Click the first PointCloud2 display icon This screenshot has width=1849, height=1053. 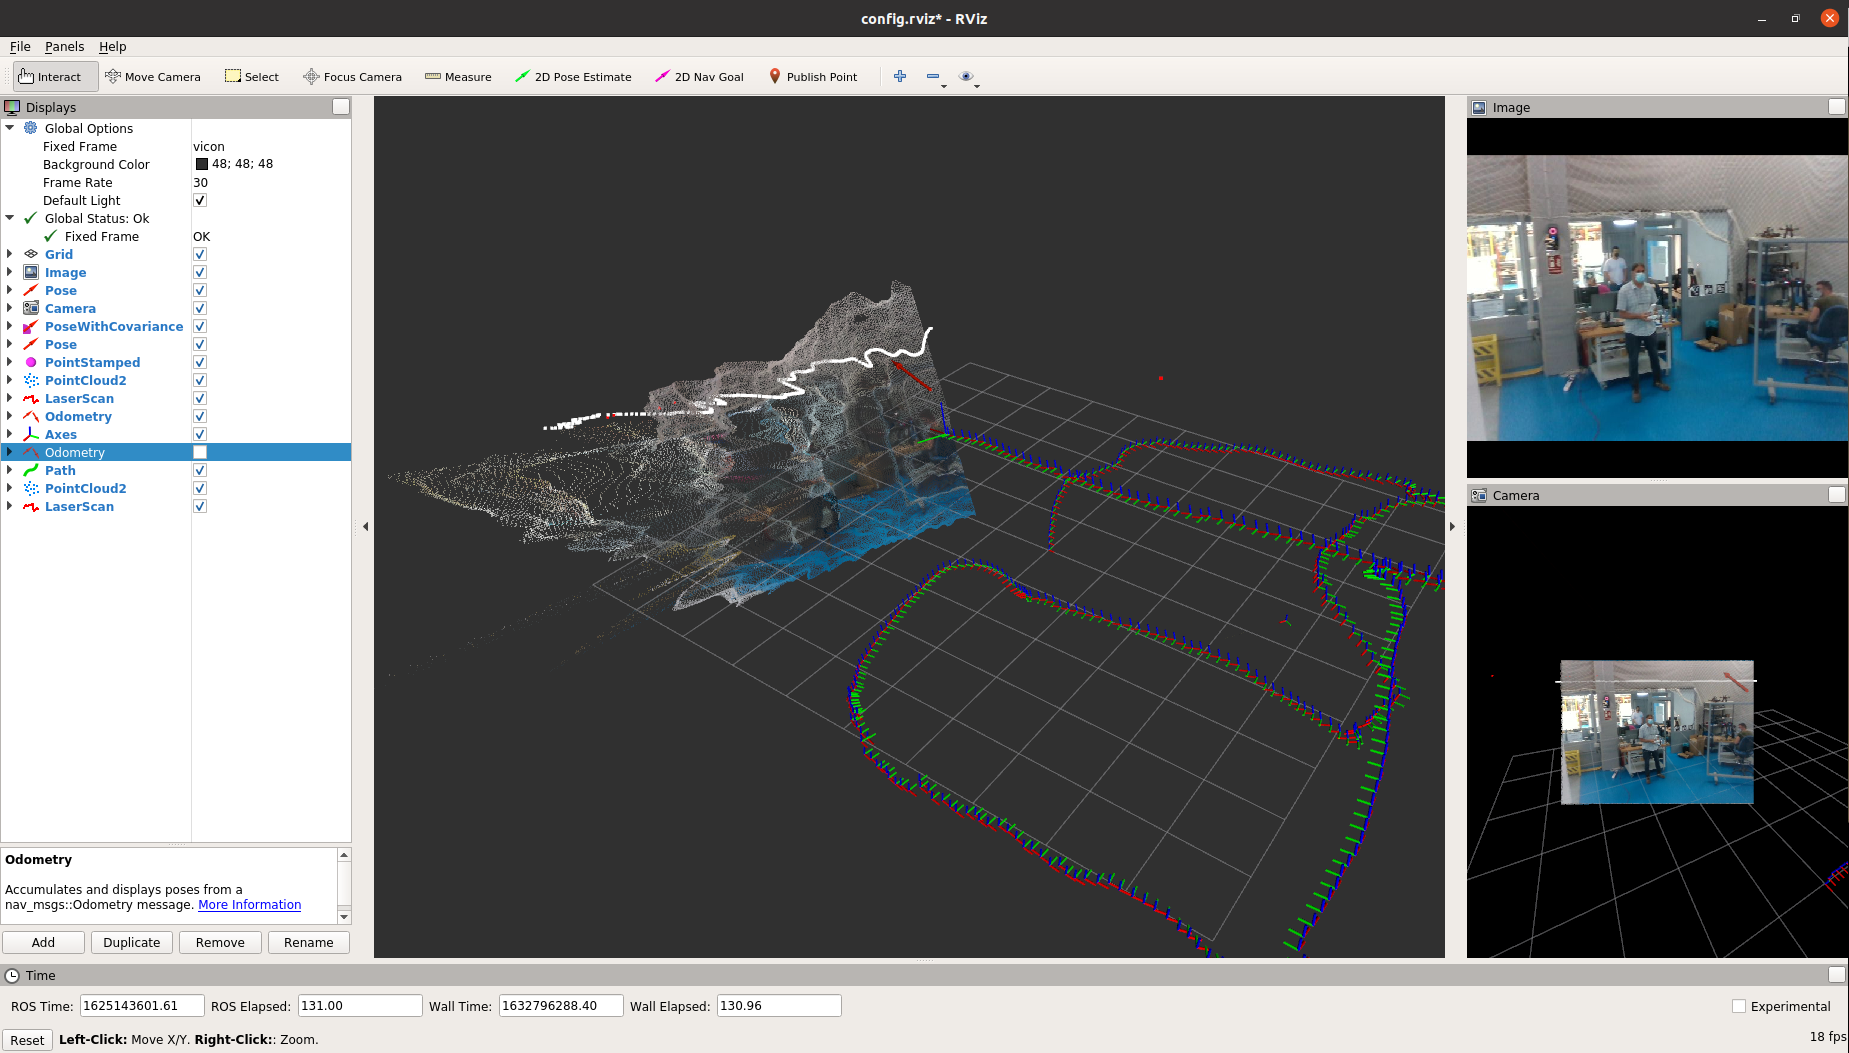click(x=31, y=380)
